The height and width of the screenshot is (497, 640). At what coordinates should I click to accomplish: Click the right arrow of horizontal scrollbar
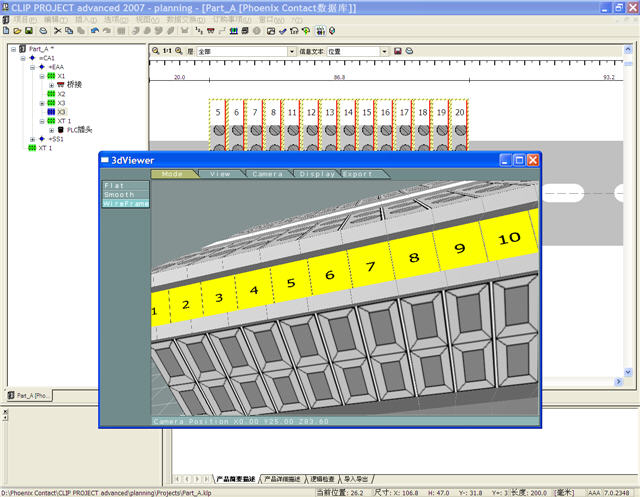[618, 382]
